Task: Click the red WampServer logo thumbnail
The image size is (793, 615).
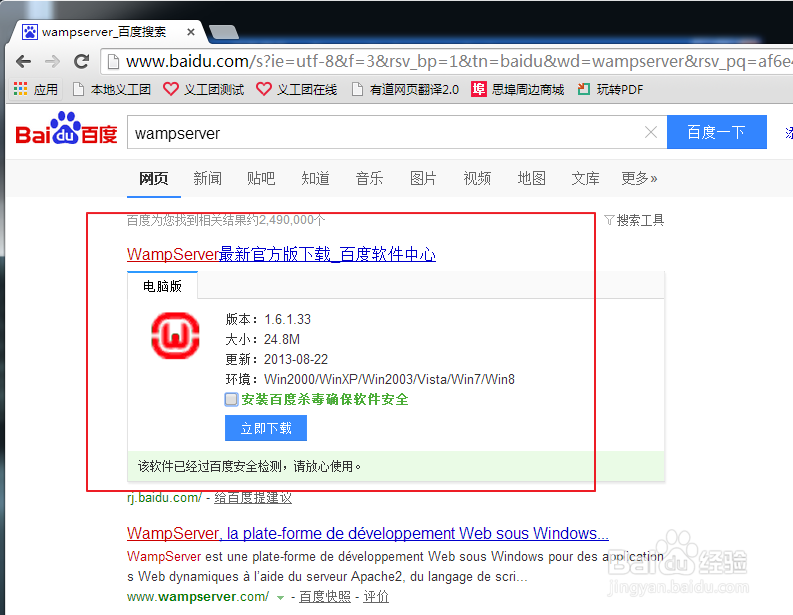Action: pos(175,336)
